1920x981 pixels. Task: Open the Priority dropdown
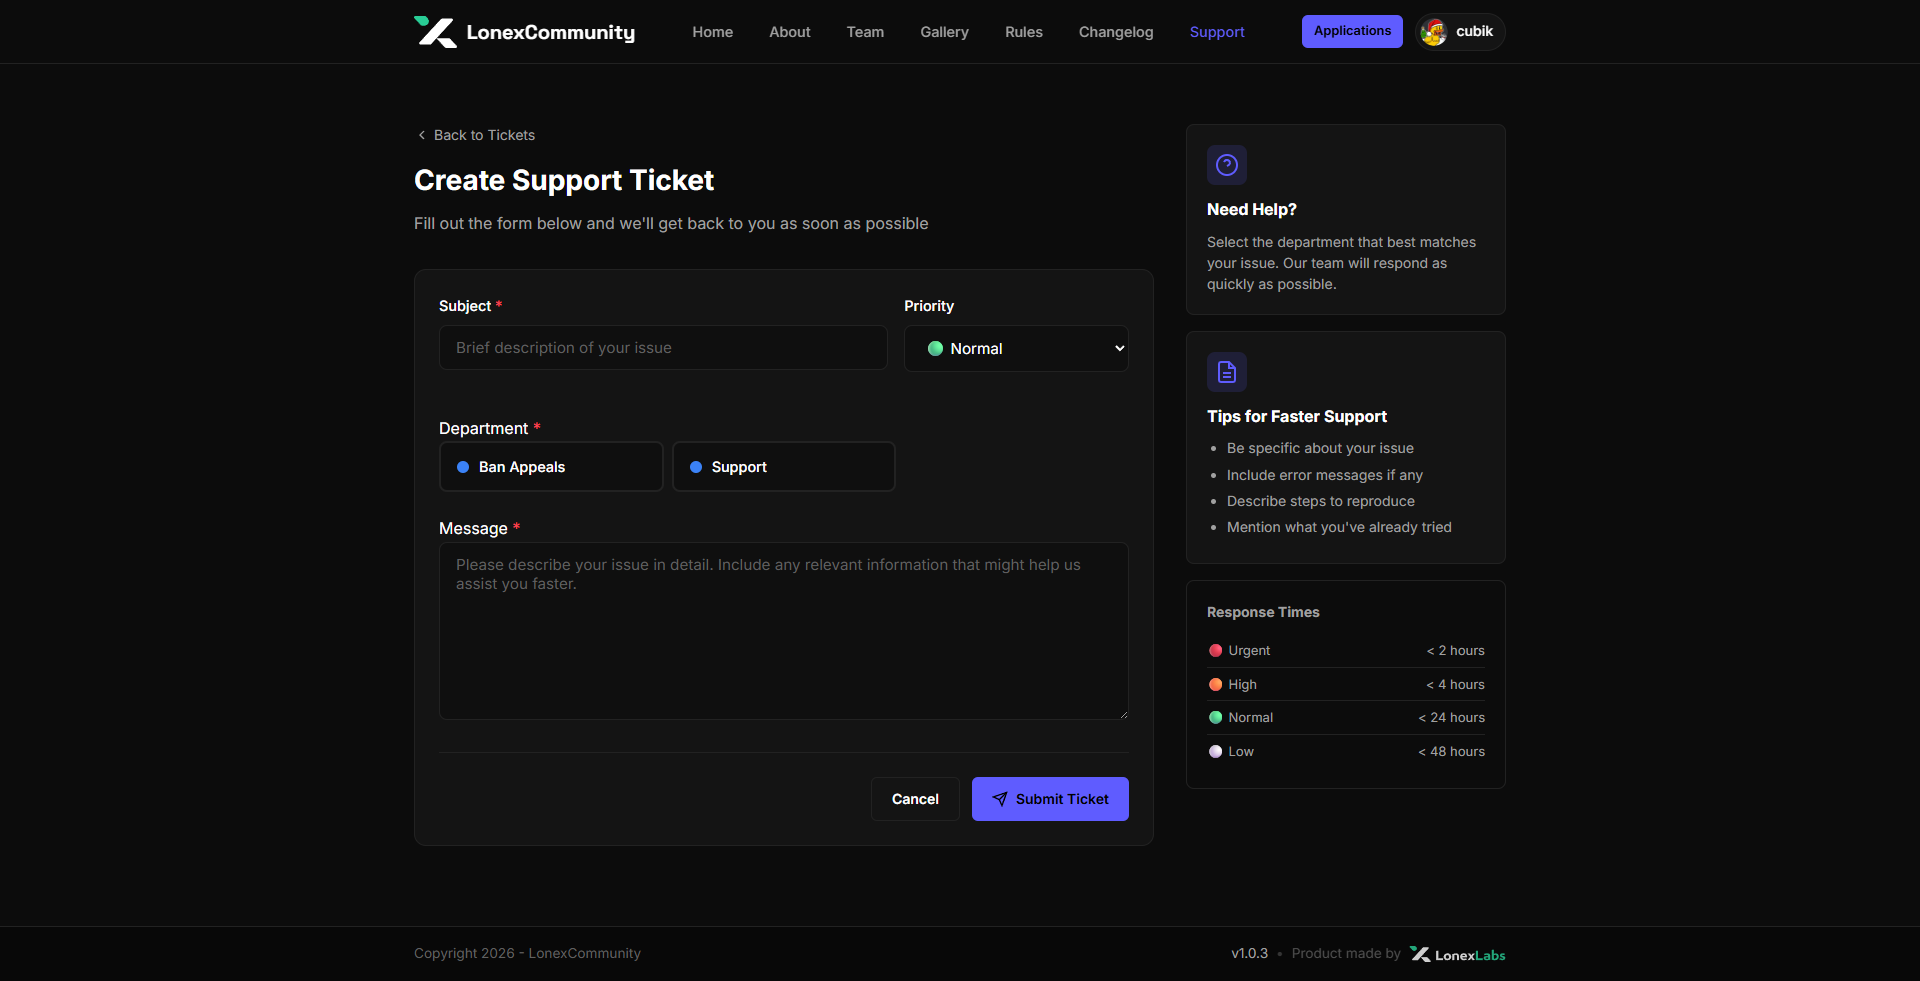(1016, 348)
